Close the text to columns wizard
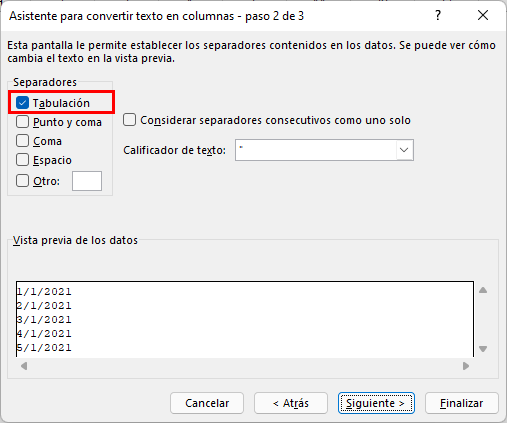507x423 pixels. point(483,15)
